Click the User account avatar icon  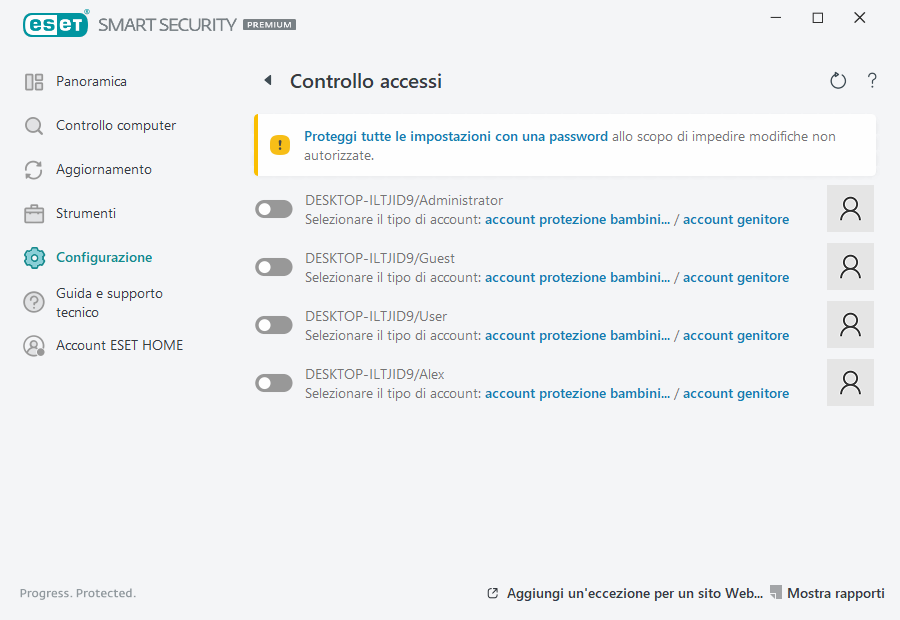tap(850, 325)
